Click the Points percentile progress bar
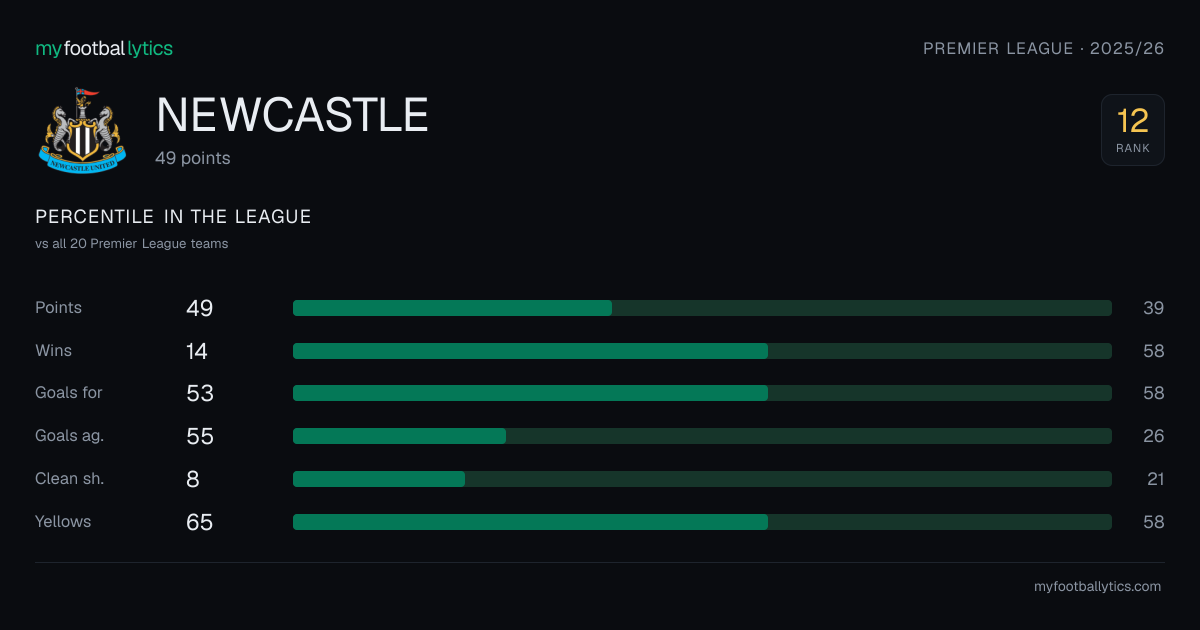Viewport: 1200px width, 630px height. (x=702, y=308)
